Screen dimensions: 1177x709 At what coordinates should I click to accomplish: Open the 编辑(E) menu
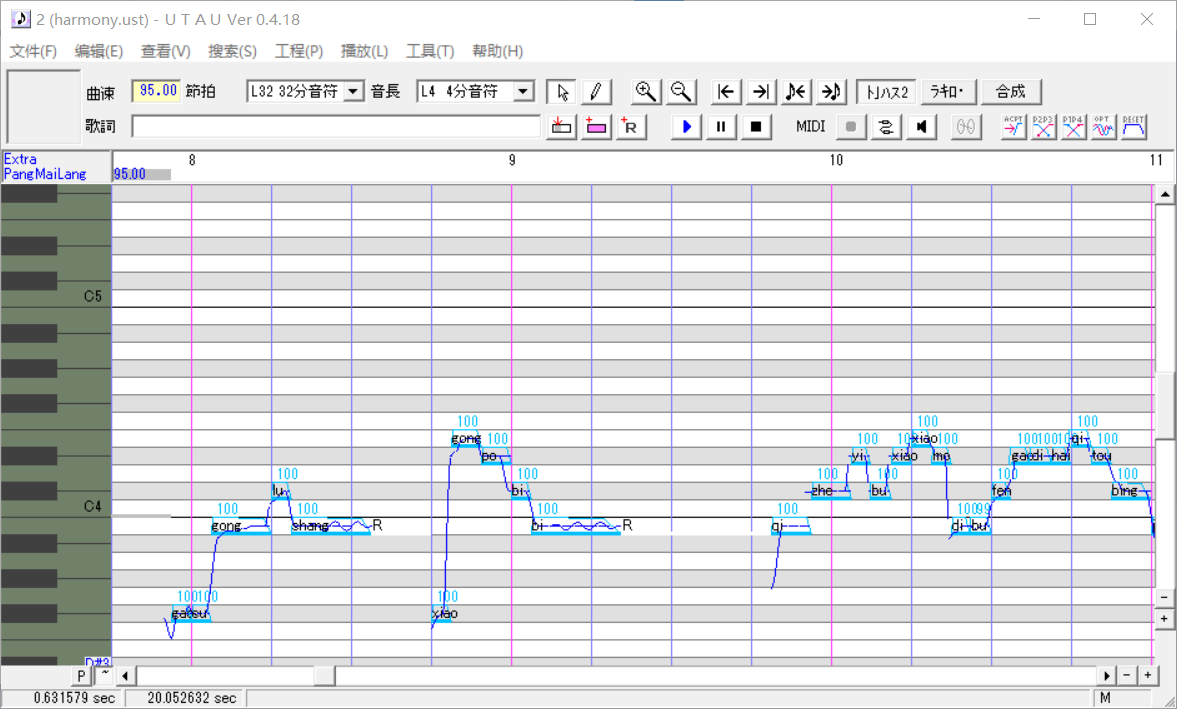coord(98,51)
